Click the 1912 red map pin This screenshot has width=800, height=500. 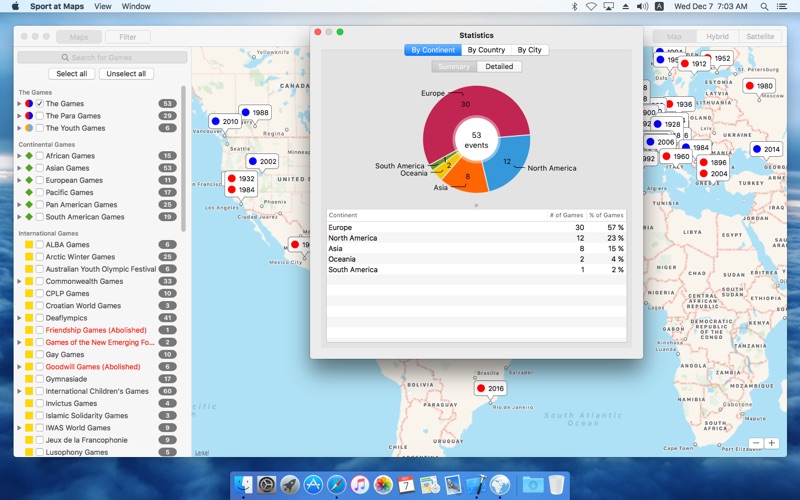[x=693, y=64]
